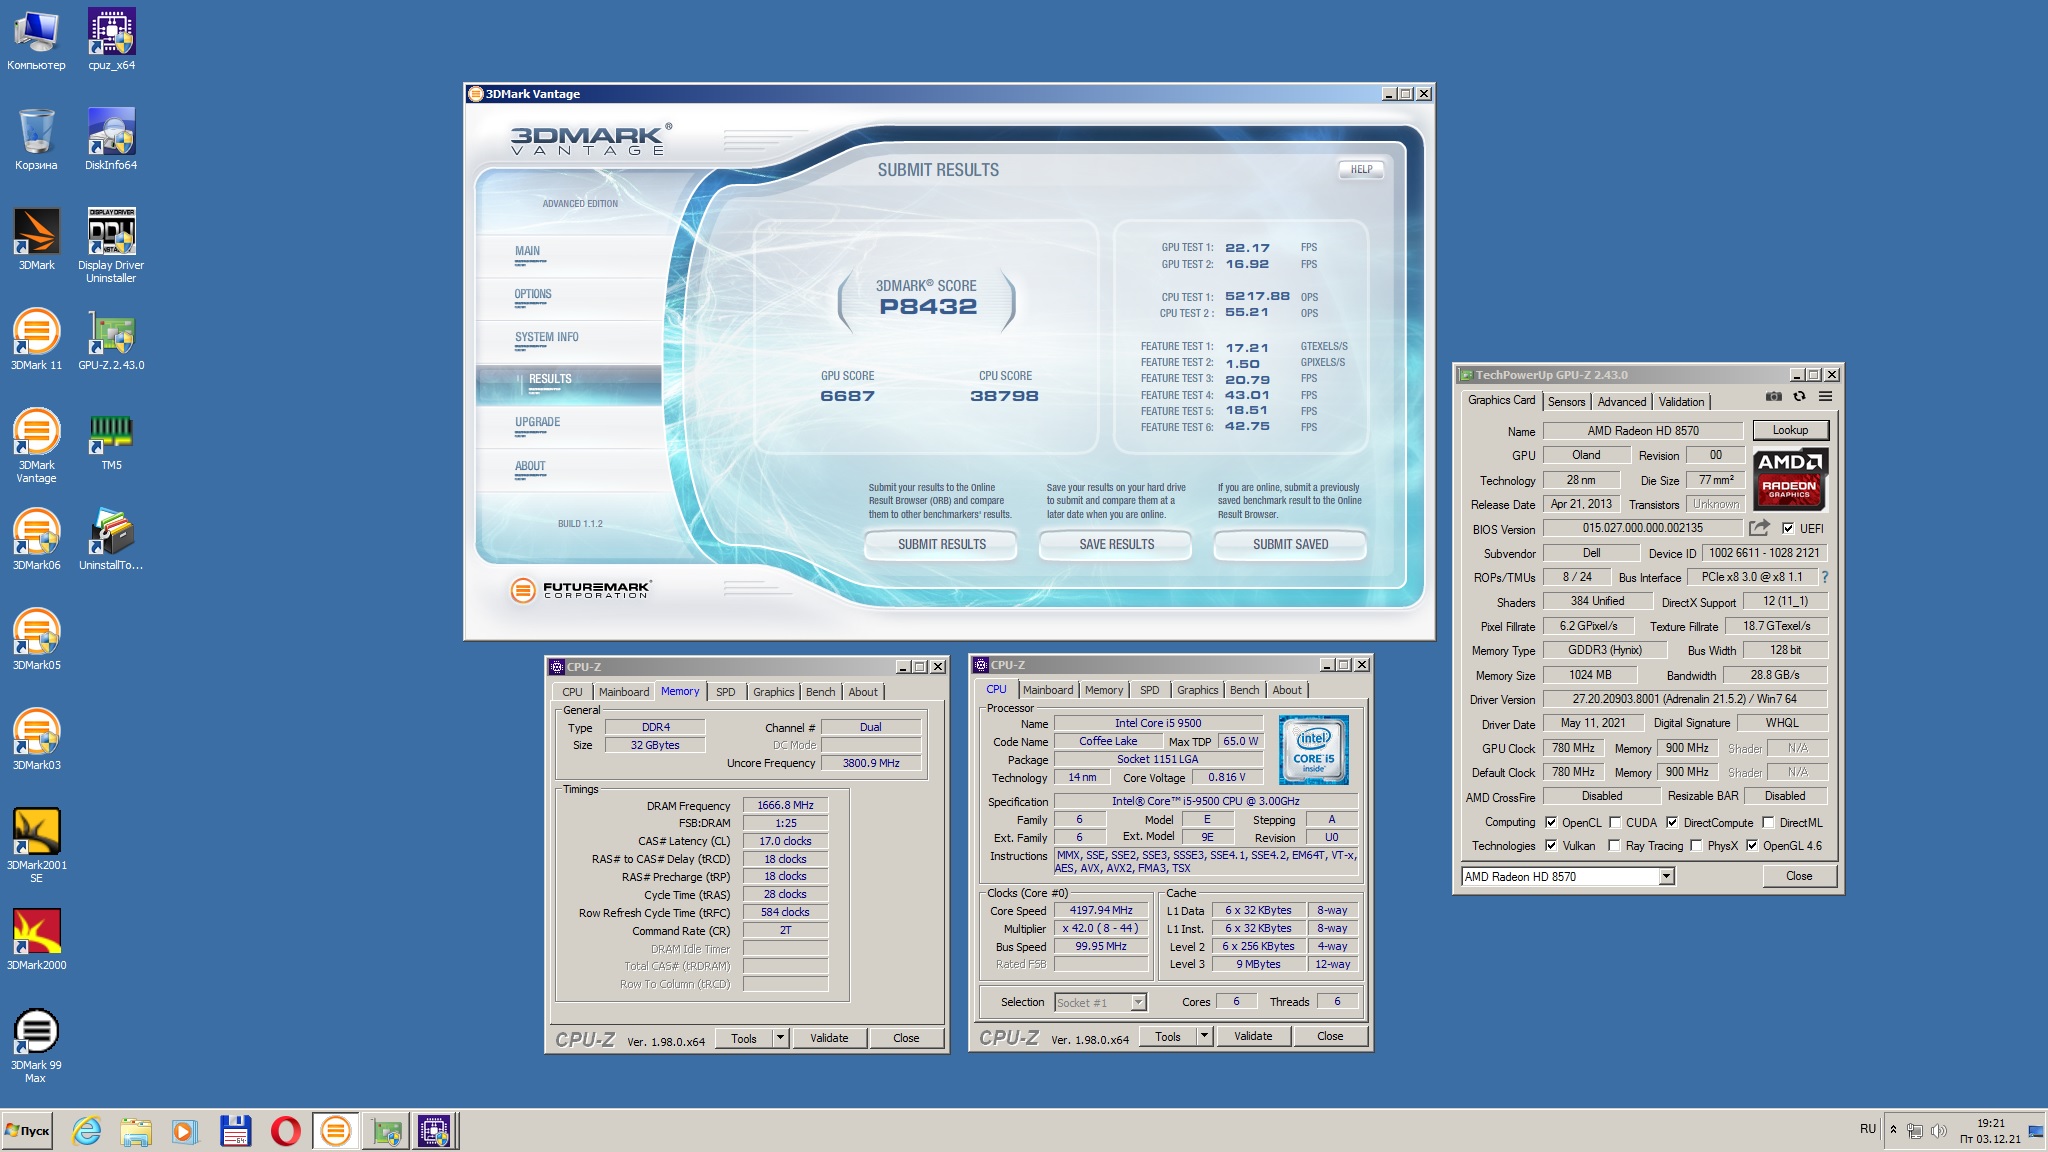2048x1152 pixels.
Task: Open the 3DMark05 desktop shortcut
Action: (x=36, y=640)
